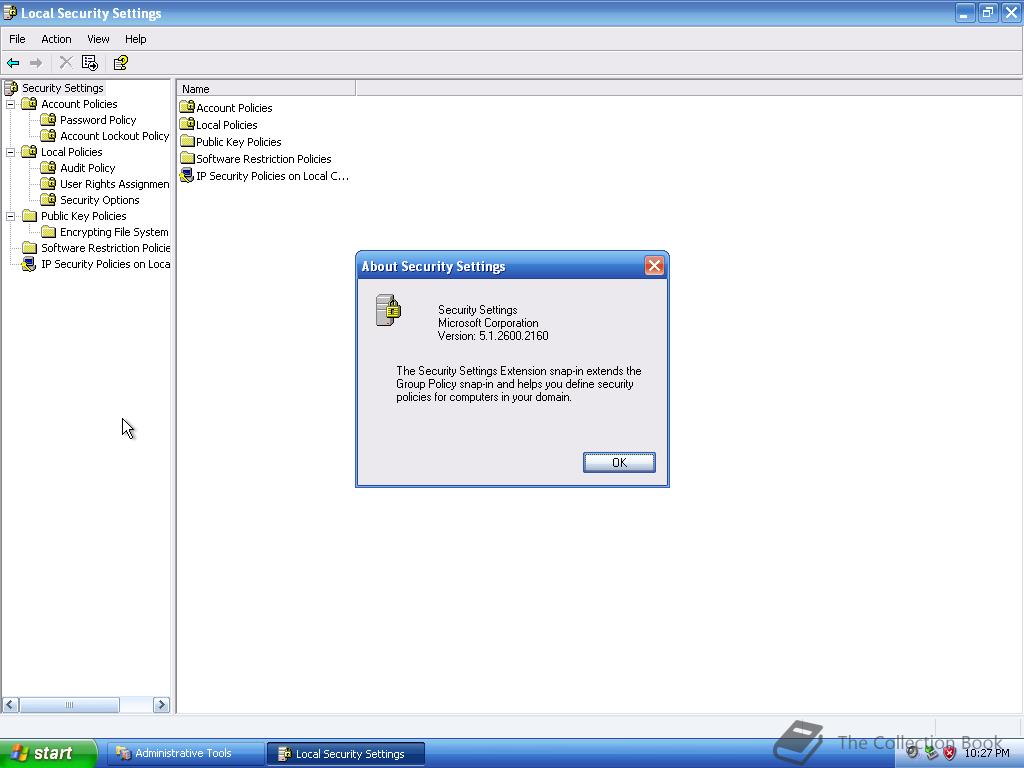Click the Software Restriction Policies icon in the list pane
The height and width of the screenshot is (768, 1024).
click(x=187, y=157)
